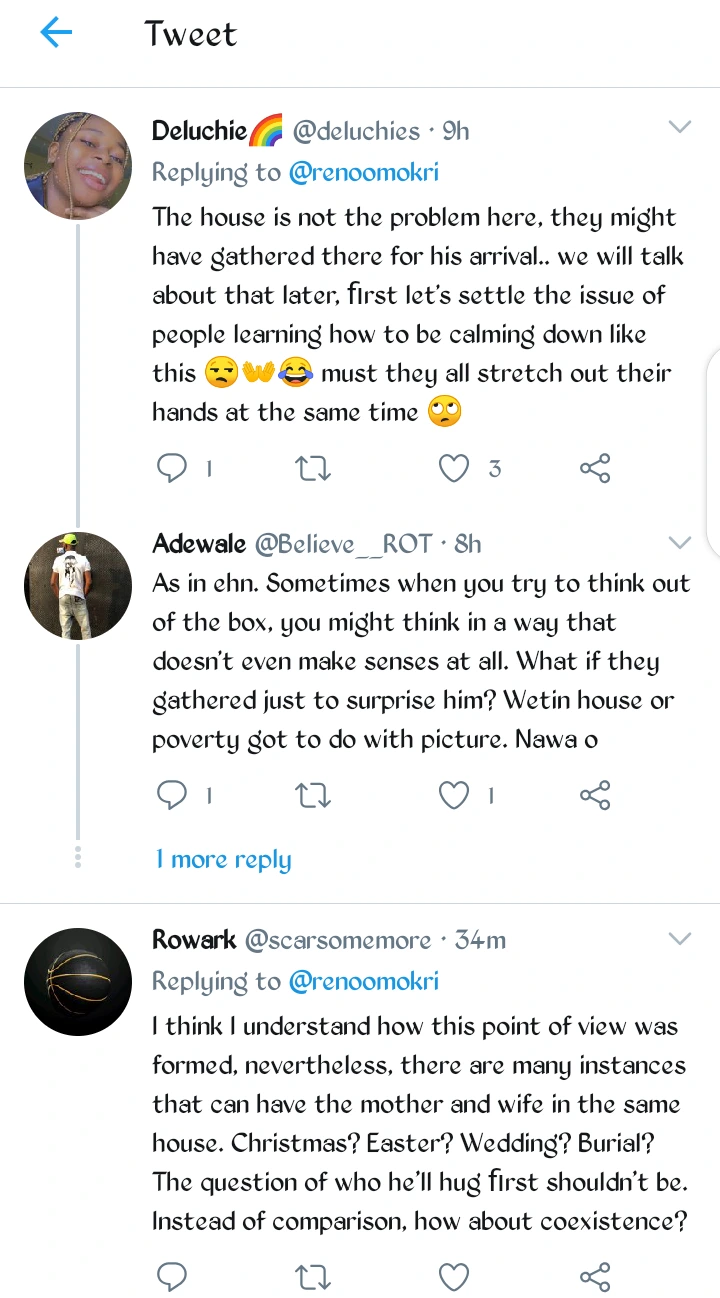Reply to Deluchie's tweet via the comment icon
This screenshot has height=1298, width=720.
point(173,468)
